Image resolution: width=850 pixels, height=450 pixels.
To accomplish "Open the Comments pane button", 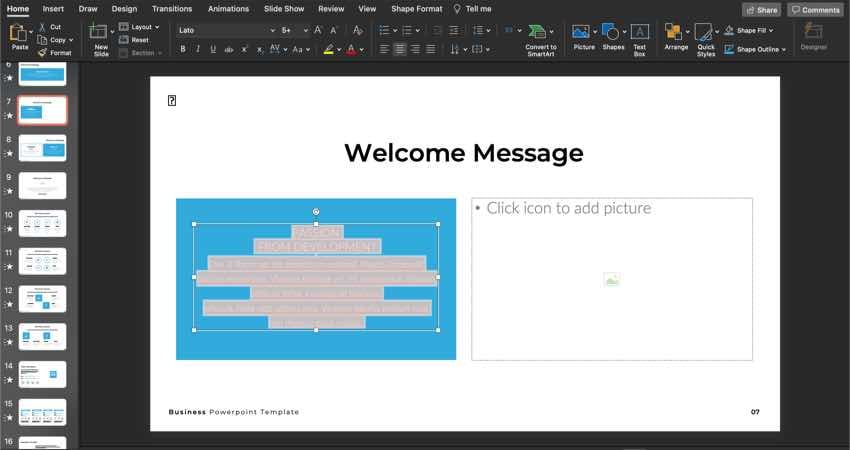I will (815, 10).
